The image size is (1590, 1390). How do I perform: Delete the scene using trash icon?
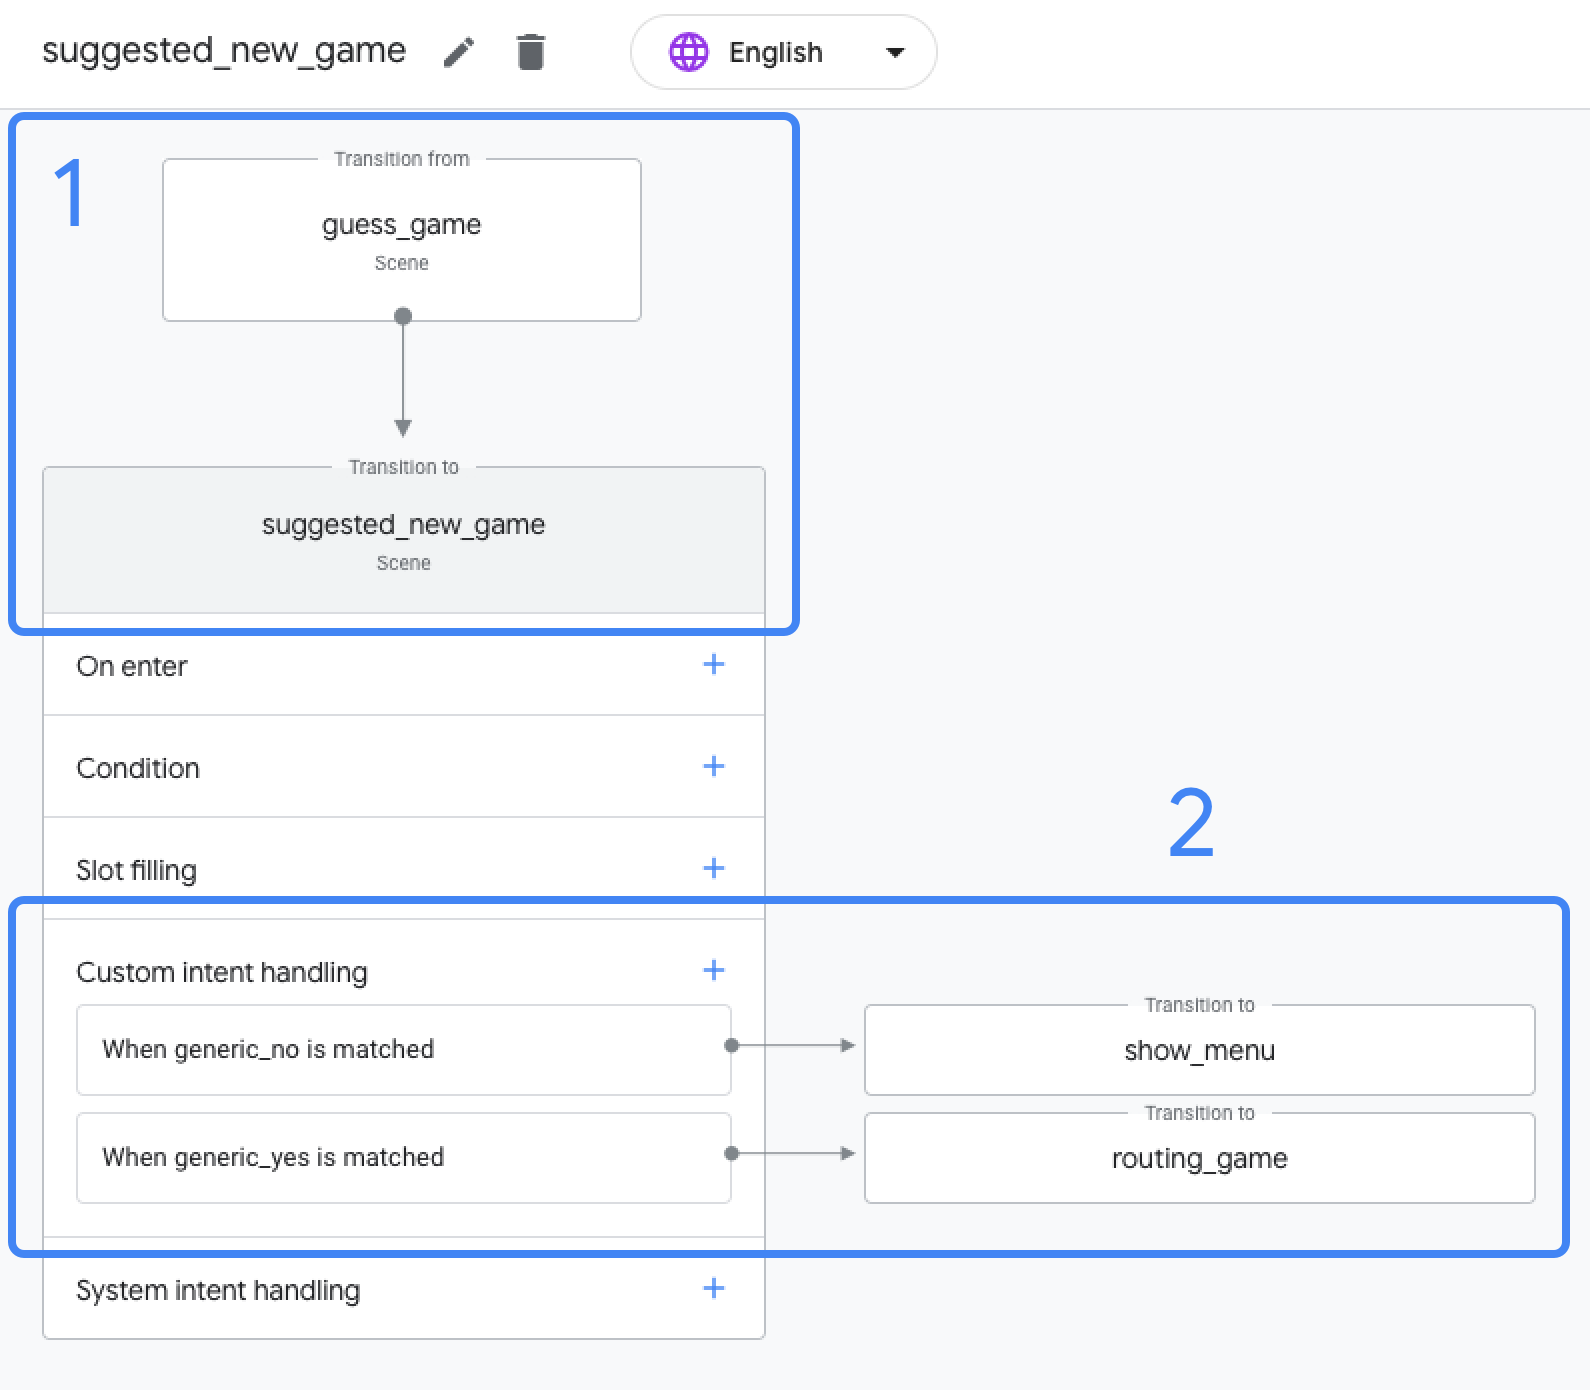(x=530, y=52)
